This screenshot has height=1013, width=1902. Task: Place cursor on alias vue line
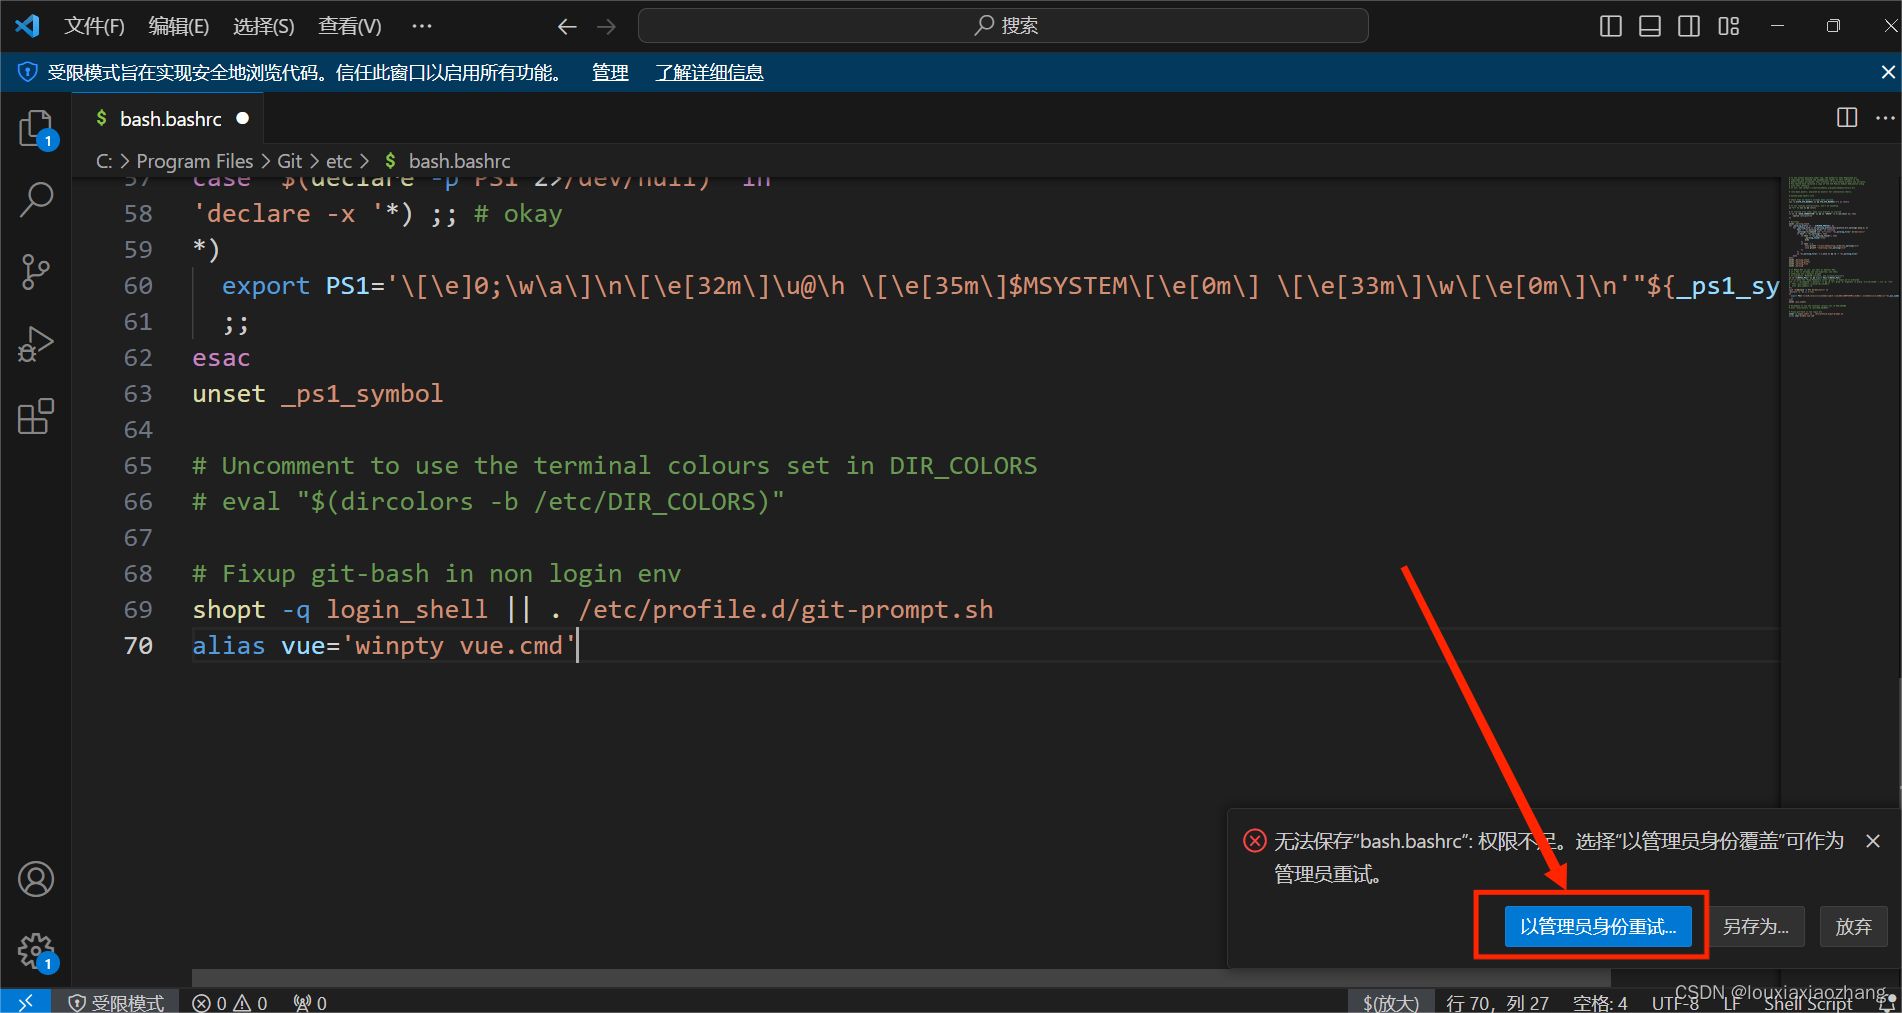384,646
